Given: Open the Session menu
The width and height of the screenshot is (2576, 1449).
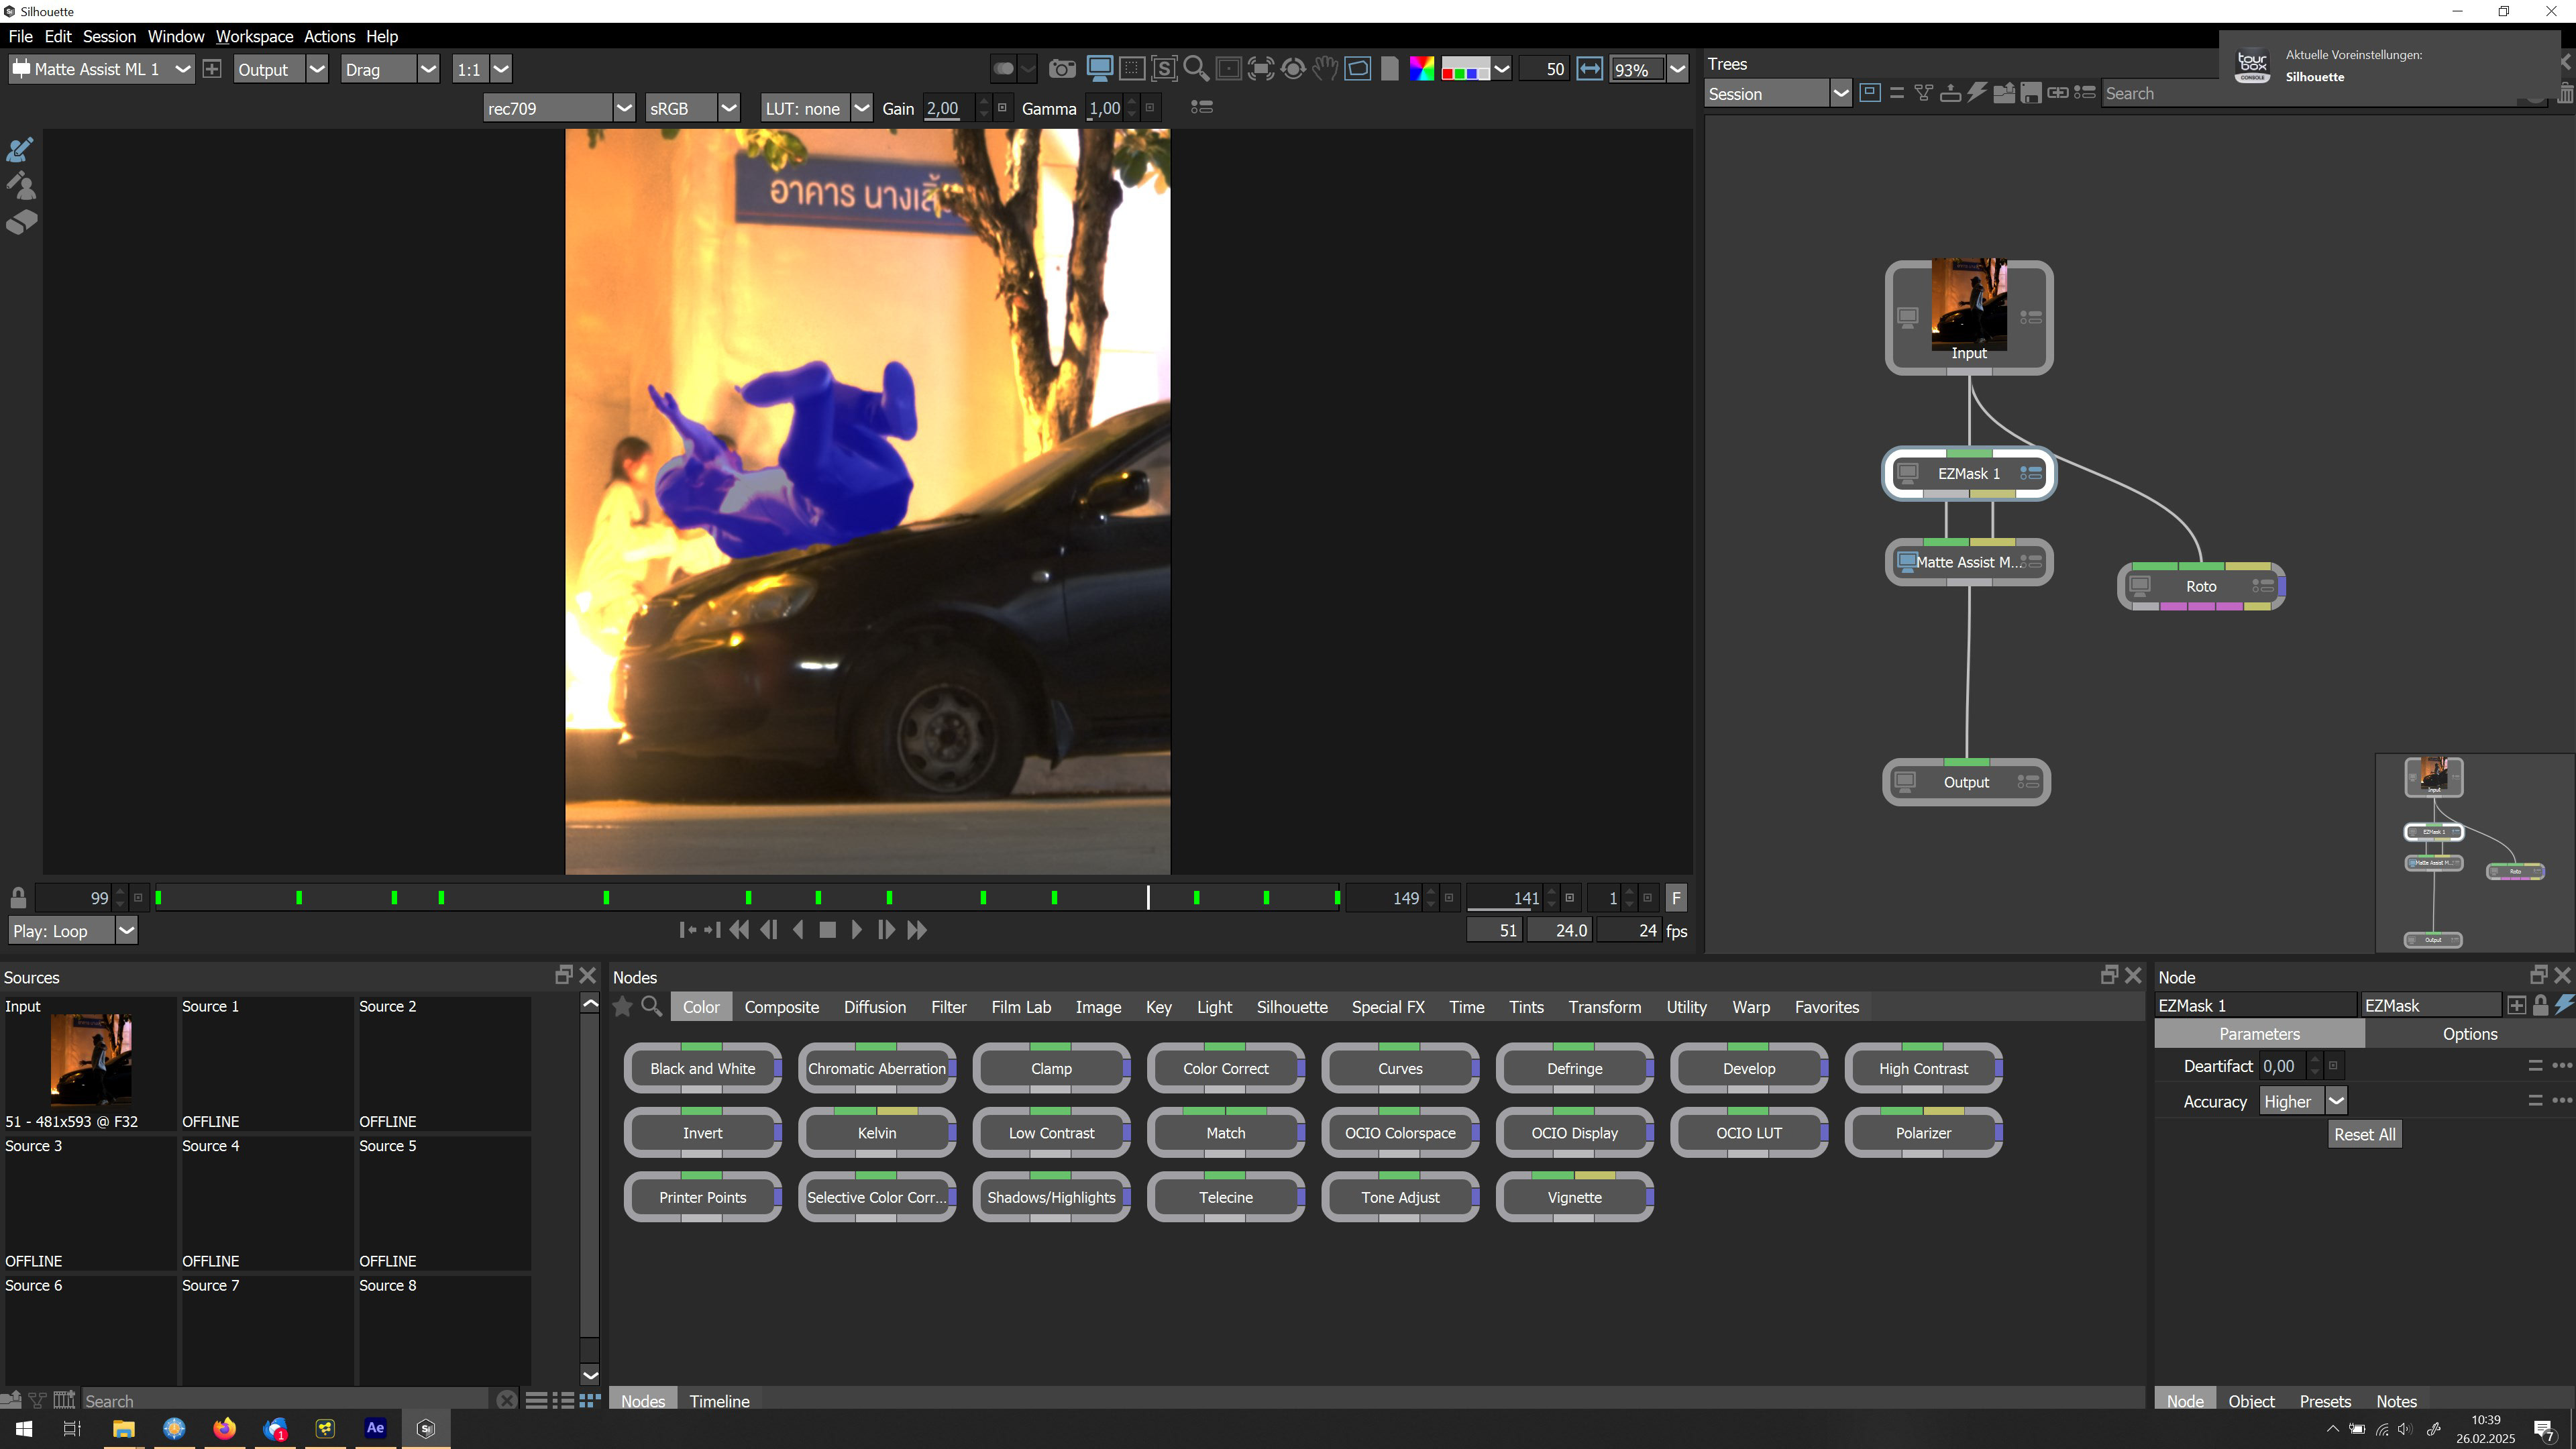Looking at the screenshot, I should [x=109, y=36].
